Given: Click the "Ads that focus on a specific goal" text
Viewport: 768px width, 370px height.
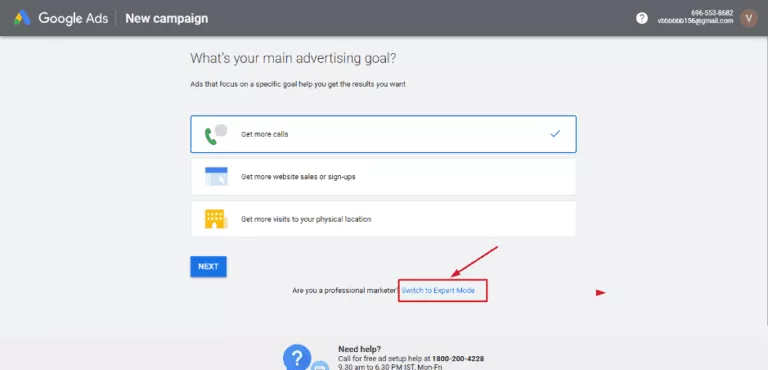Looking at the screenshot, I should pos(298,84).
